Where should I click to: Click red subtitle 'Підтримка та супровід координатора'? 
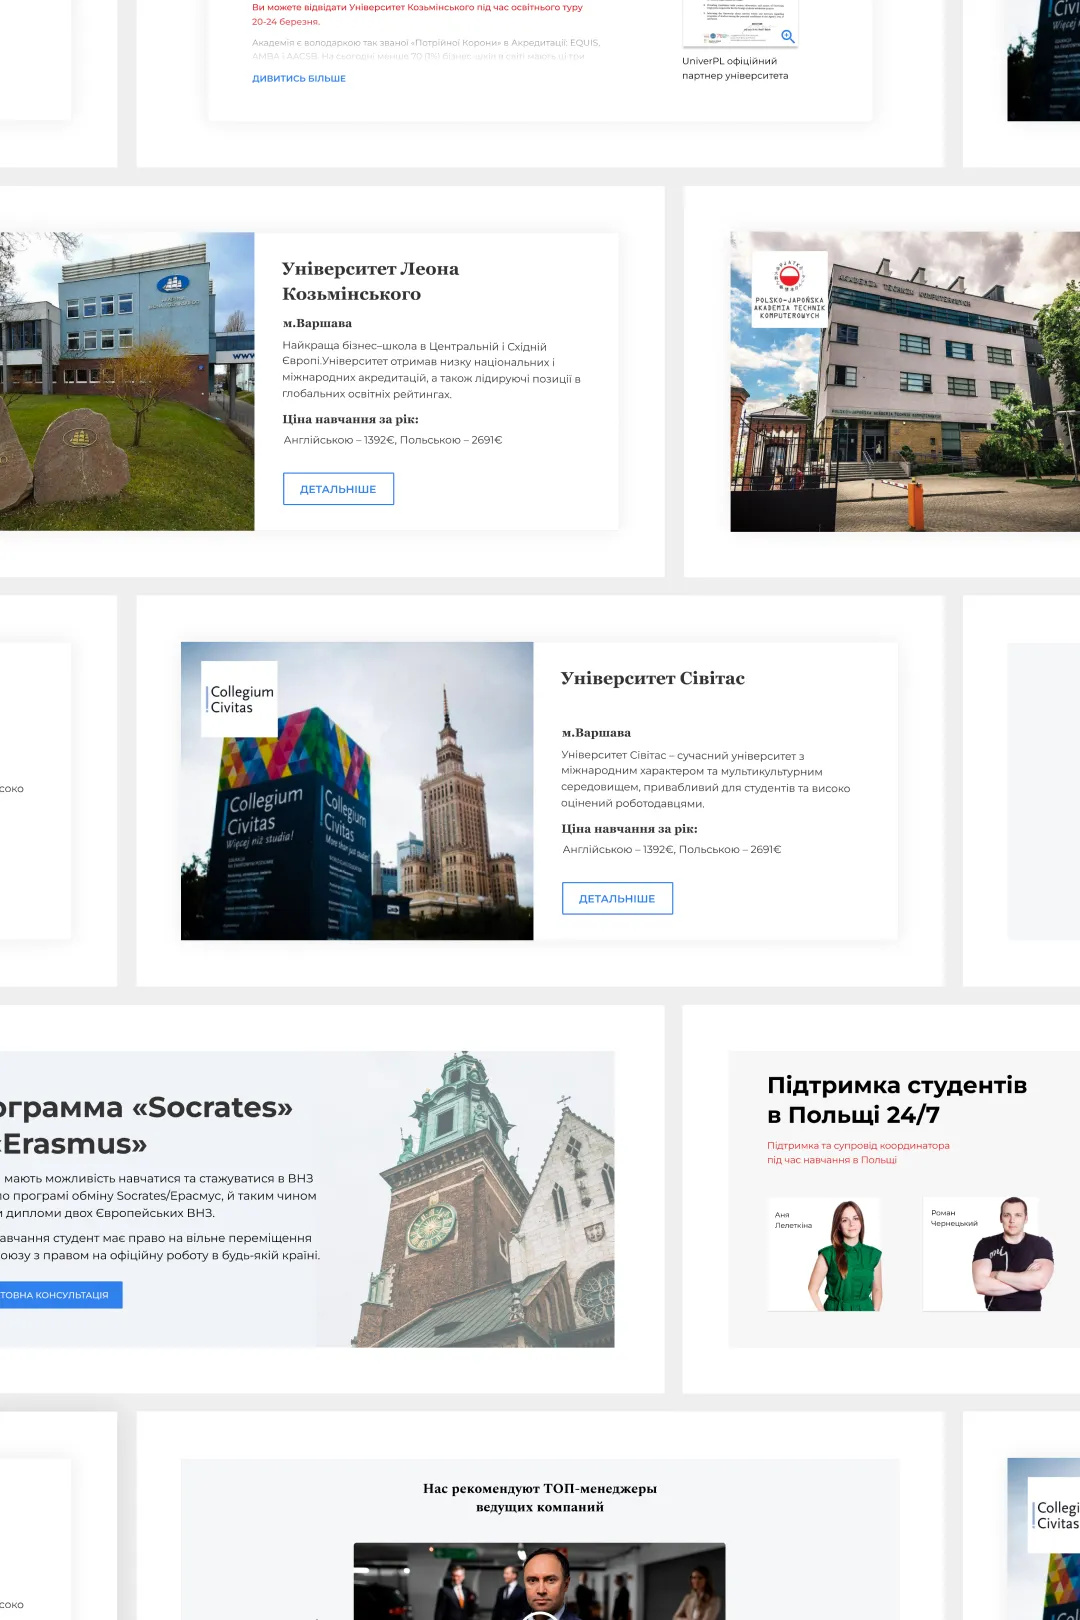tap(858, 1152)
